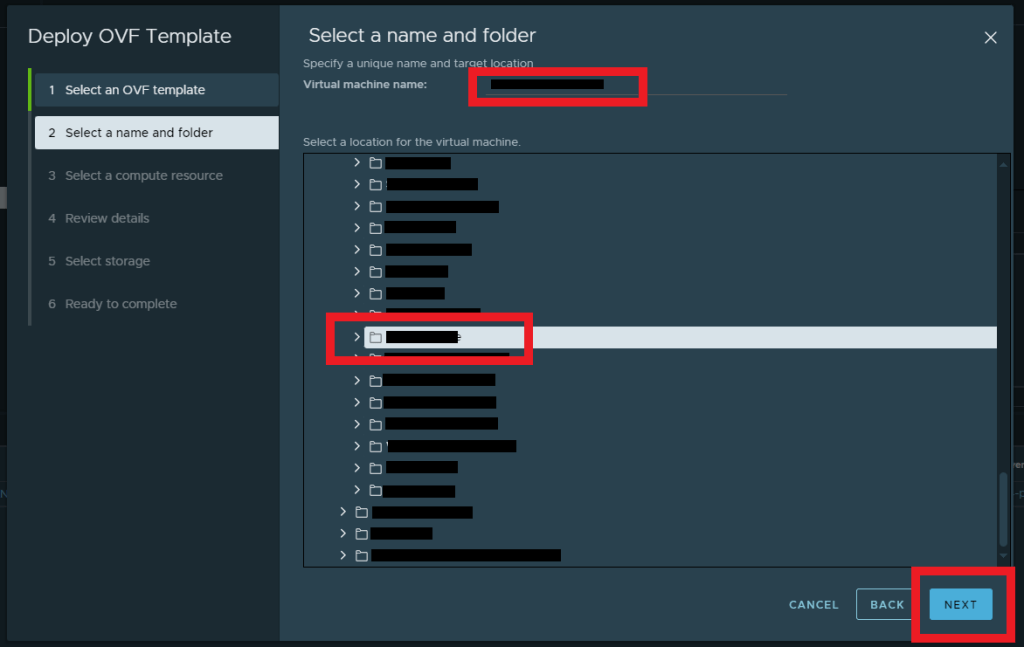The width and height of the screenshot is (1024, 647).
Task: Open step 4 Review details
Action: click(x=107, y=218)
